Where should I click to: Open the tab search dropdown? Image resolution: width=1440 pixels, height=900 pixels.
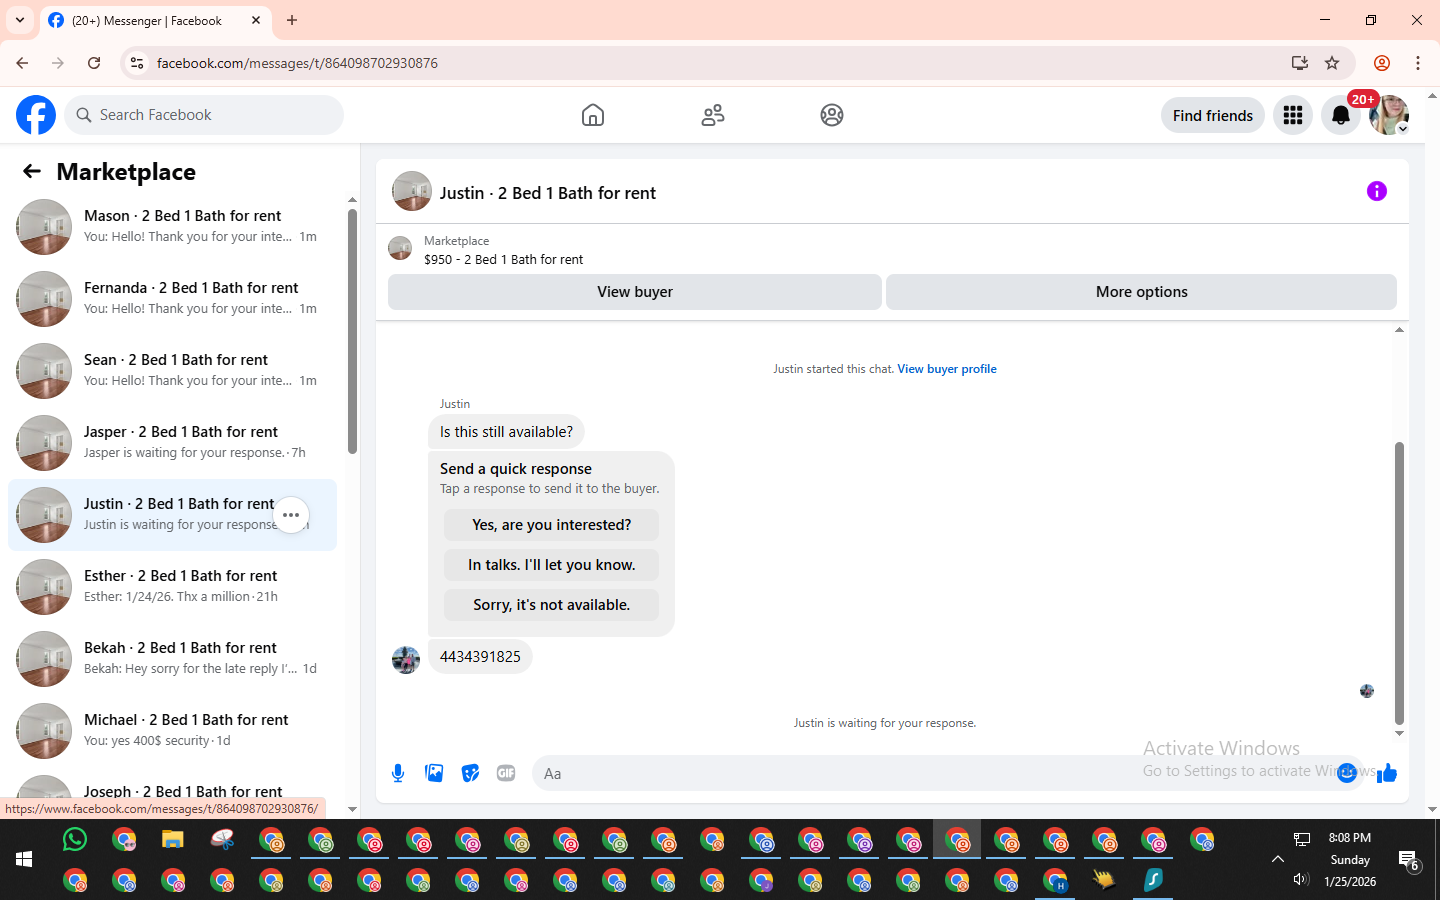(20, 20)
